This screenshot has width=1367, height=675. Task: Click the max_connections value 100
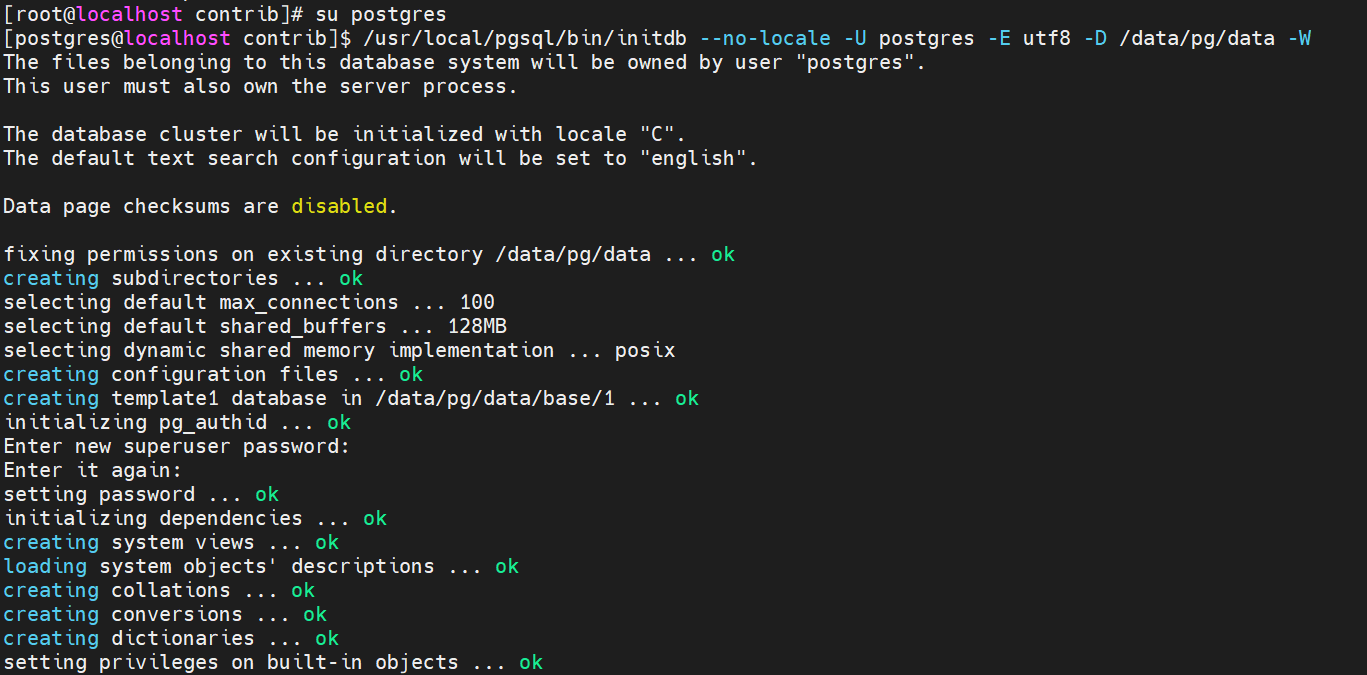tap(477, 302)
